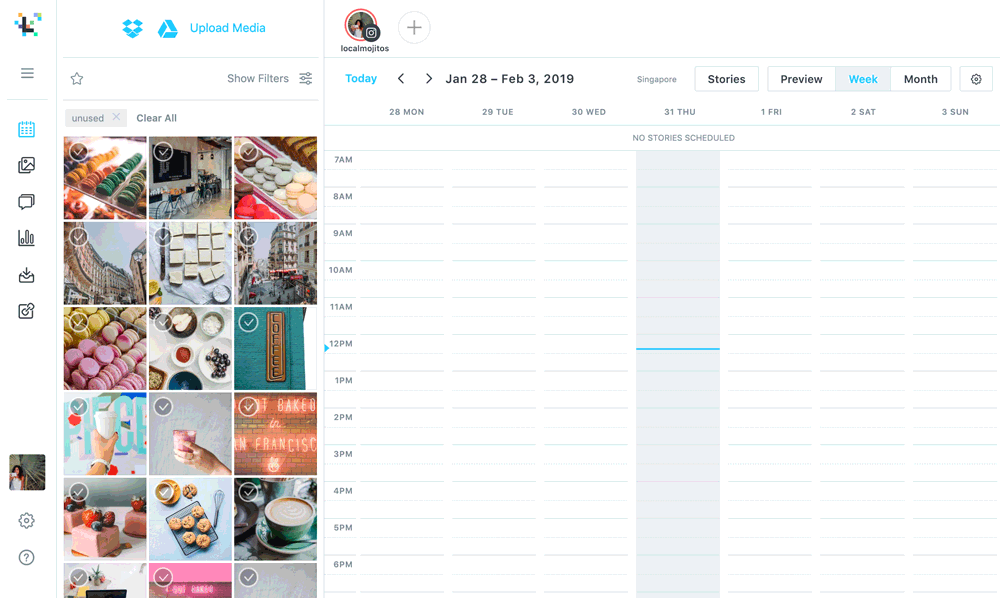The image size is (1000, 598).
Task: Import media from Google Drive
Action: [x=168, y=29]
